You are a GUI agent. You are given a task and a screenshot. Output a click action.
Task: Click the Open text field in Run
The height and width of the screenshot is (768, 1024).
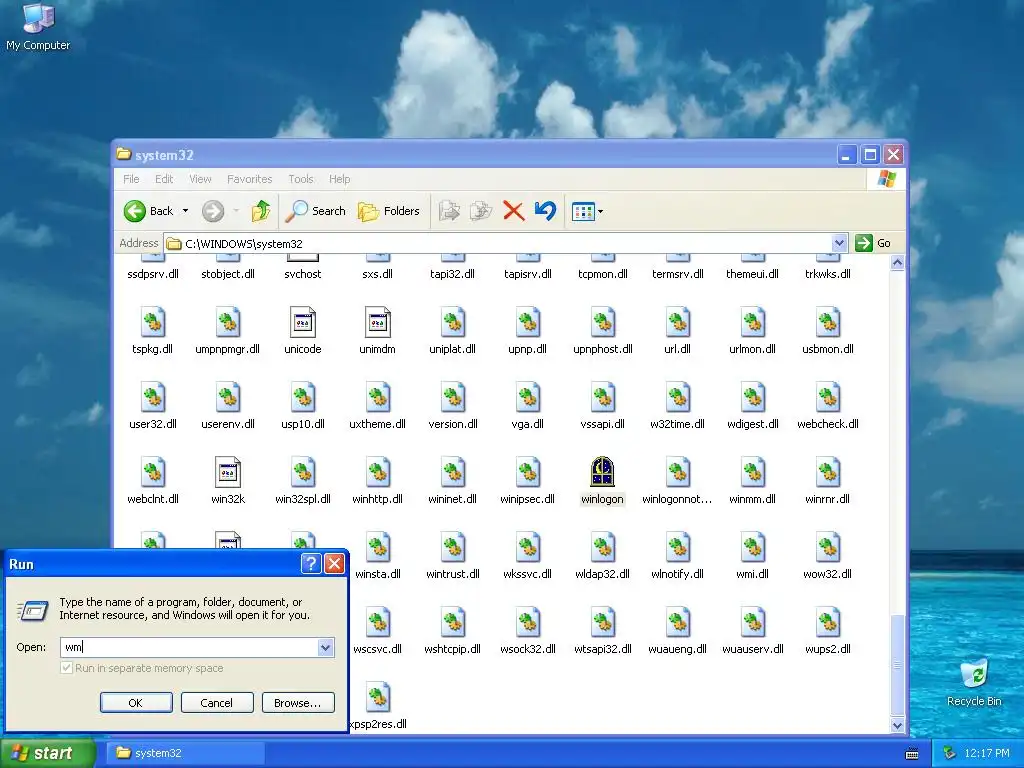(189, 647)
